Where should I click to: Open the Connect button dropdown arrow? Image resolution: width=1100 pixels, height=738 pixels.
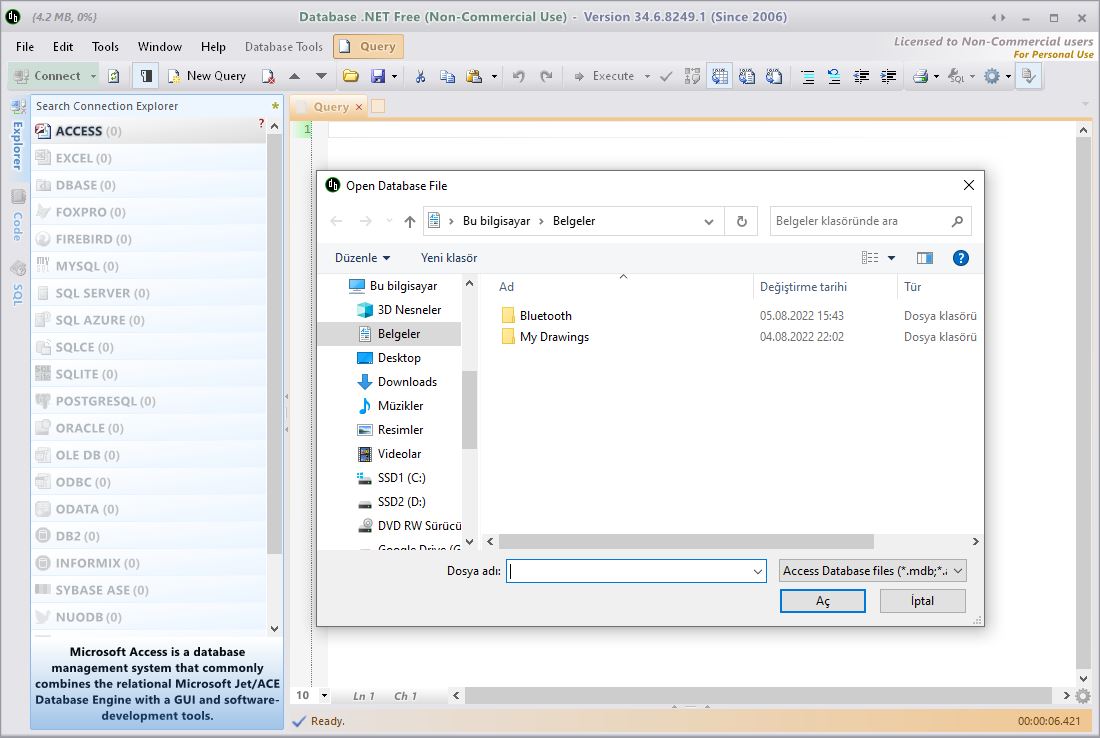click(93, 76)
